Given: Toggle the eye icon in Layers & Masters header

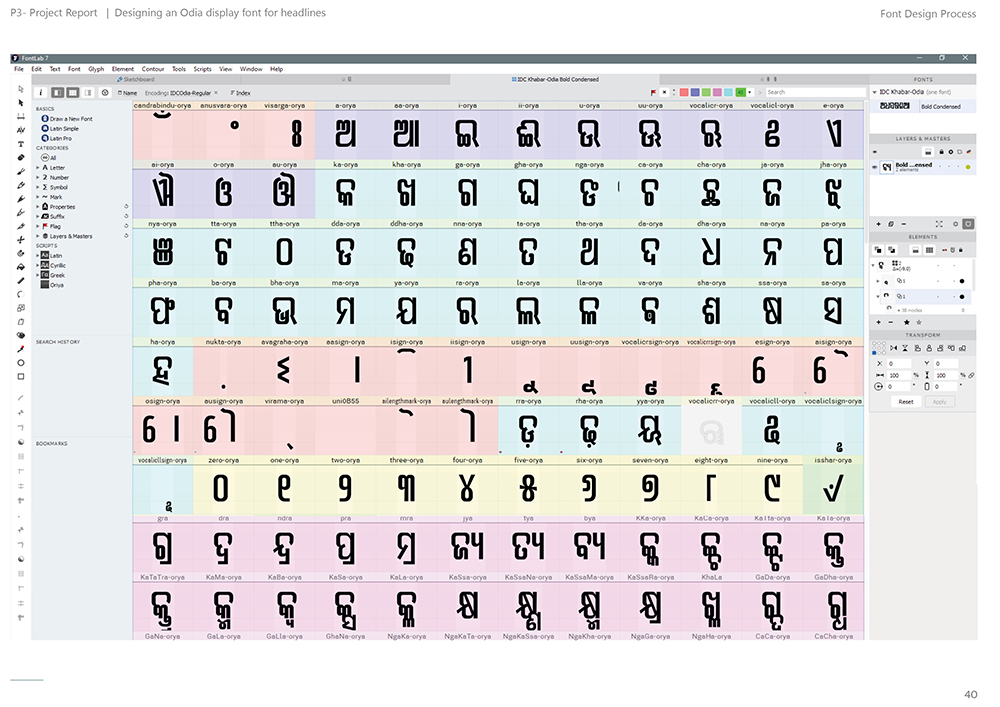Looking at the screenshot, I should [875, 152].
